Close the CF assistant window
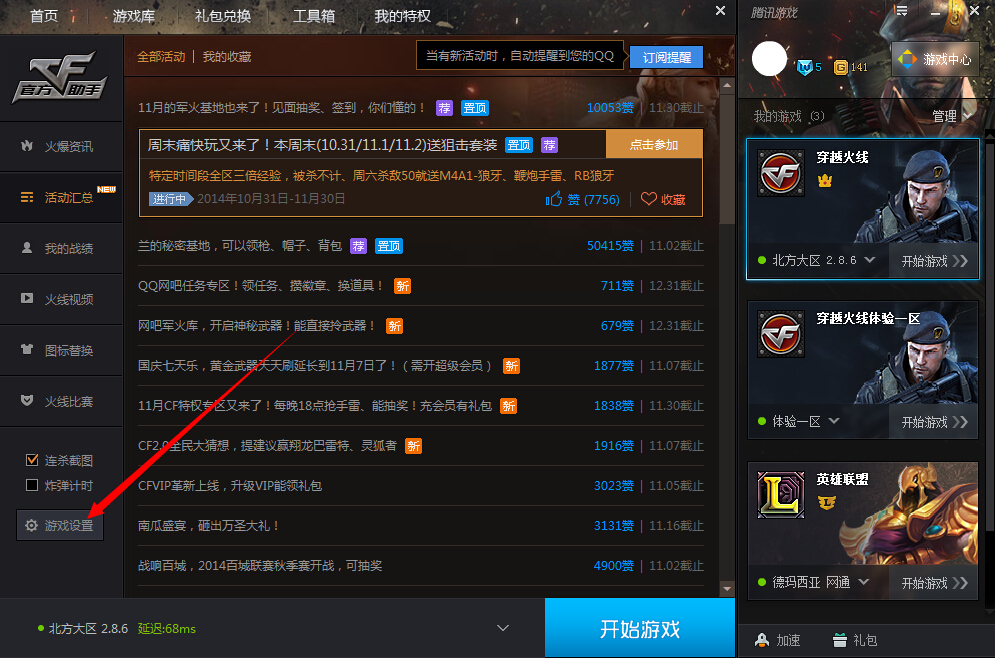 tap(720, 11)
